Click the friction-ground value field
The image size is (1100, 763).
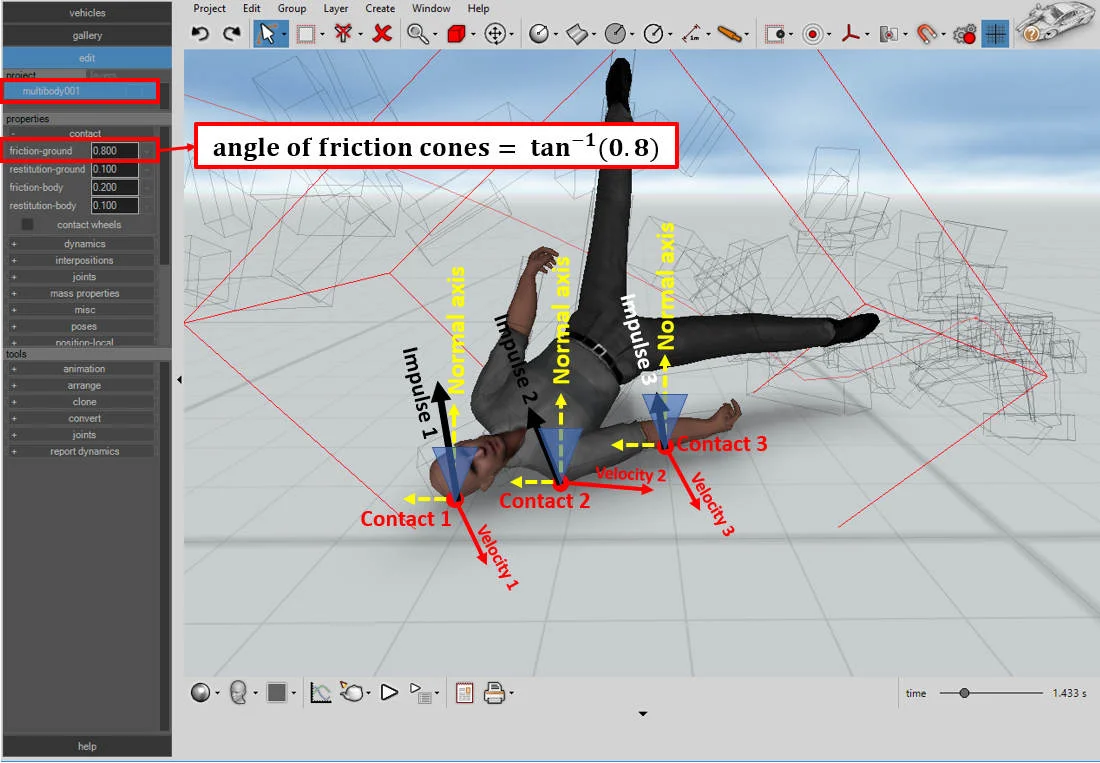pyautogui.click(x=114, y=151)
